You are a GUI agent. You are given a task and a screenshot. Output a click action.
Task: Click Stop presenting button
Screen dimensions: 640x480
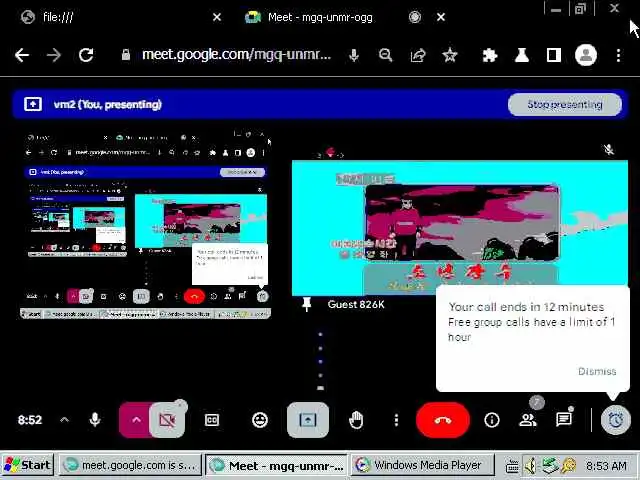pos(565,104)
